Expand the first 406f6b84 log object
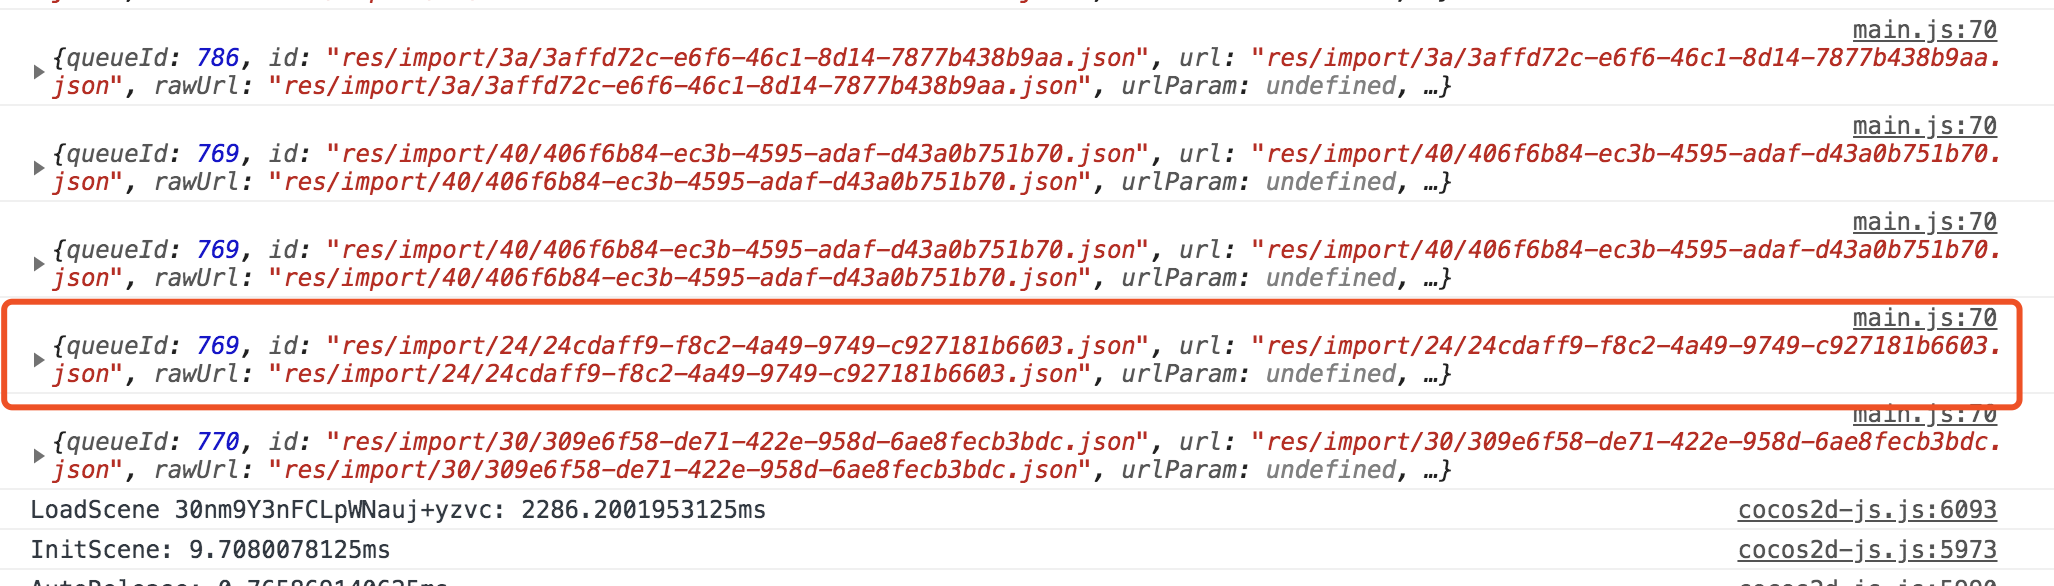2054x586 pixels. point(39,168)
